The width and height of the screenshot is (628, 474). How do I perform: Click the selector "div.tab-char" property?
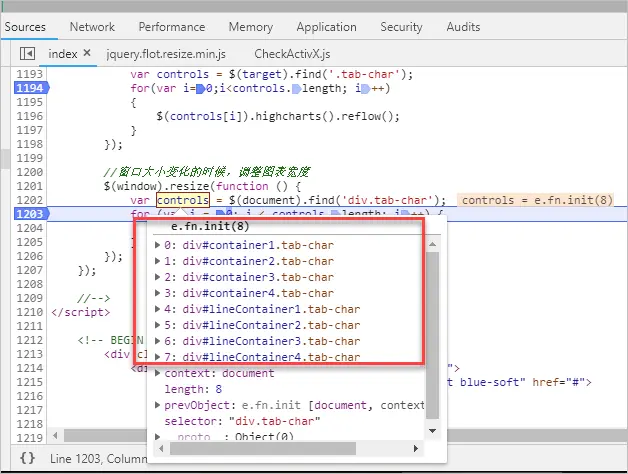pos(242,421)
